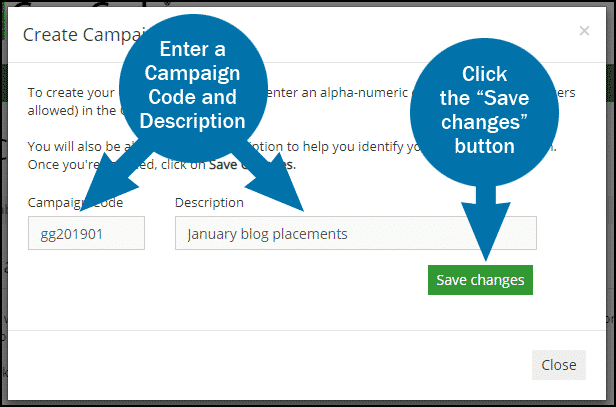Click the green Save changes button
616x407 pixels.
click(480, 280)
